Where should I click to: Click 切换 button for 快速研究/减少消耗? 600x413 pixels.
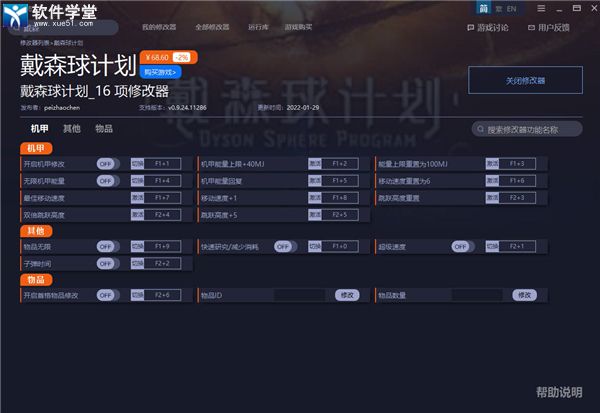pyautogui.click(x=315, y=246)
